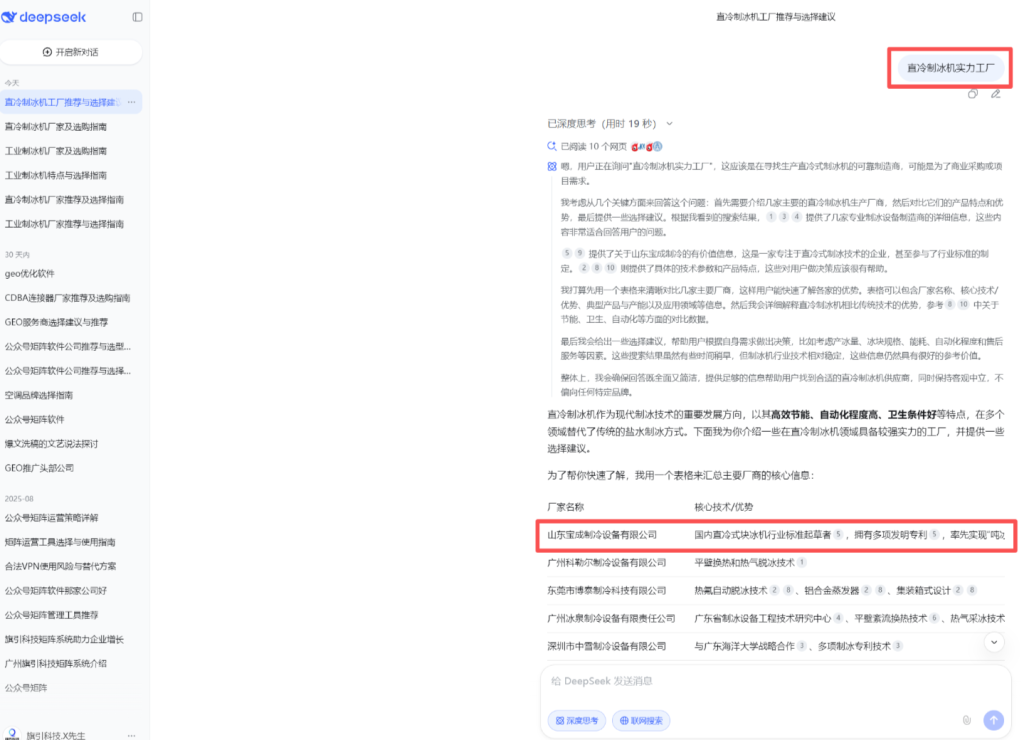Open options menu for the active chat

[131, 102]
